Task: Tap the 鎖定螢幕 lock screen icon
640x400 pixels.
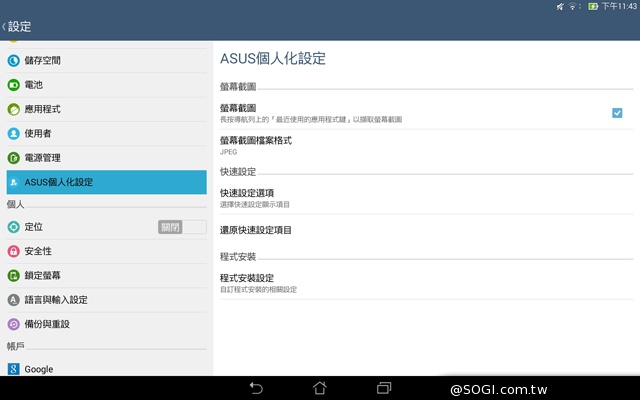Action: coord(13,276)
